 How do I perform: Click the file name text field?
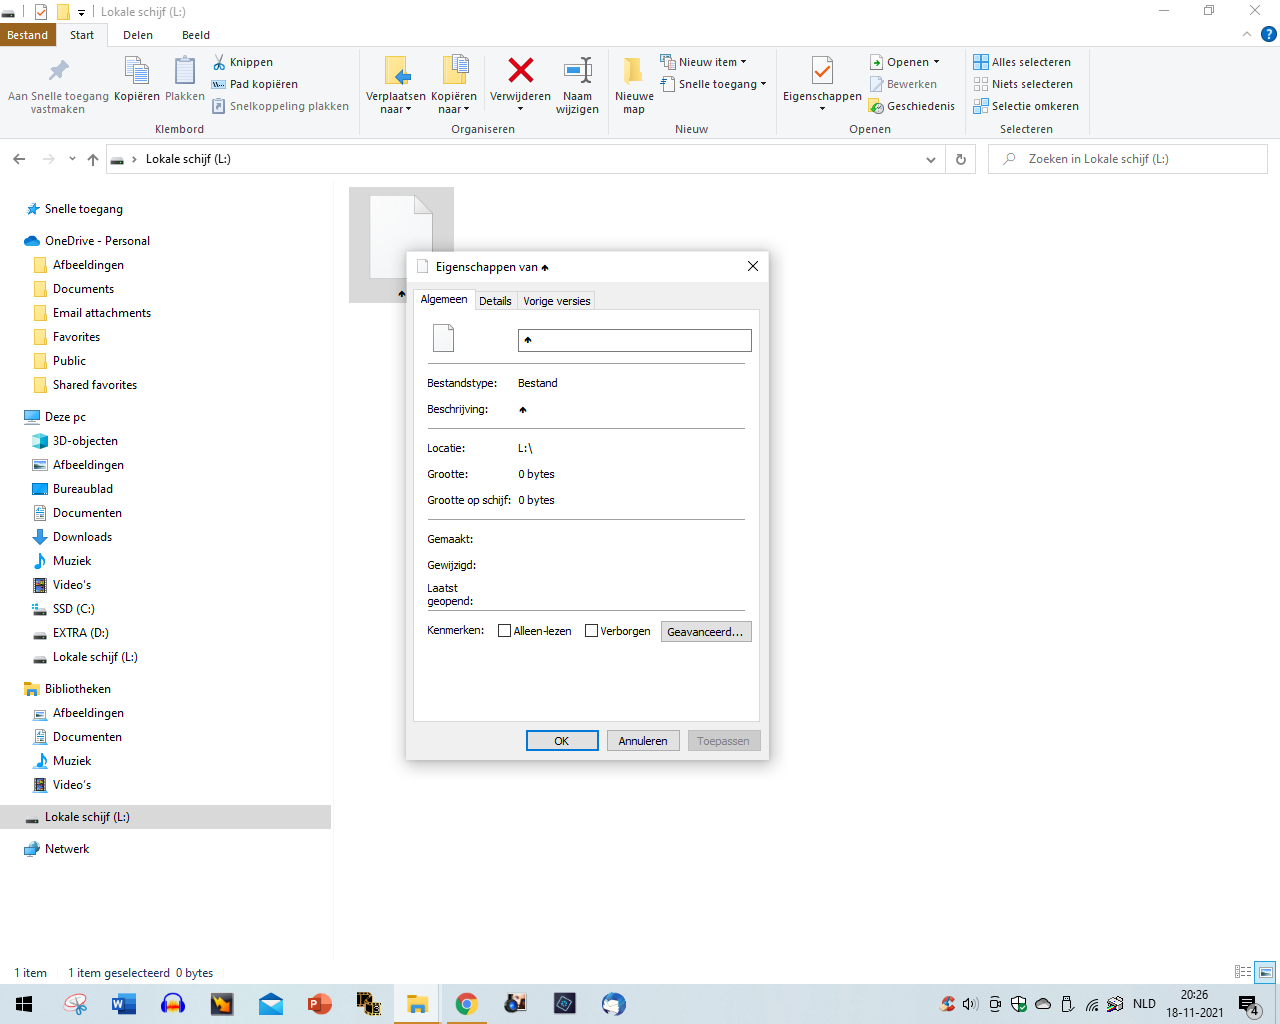coord(634,340)
